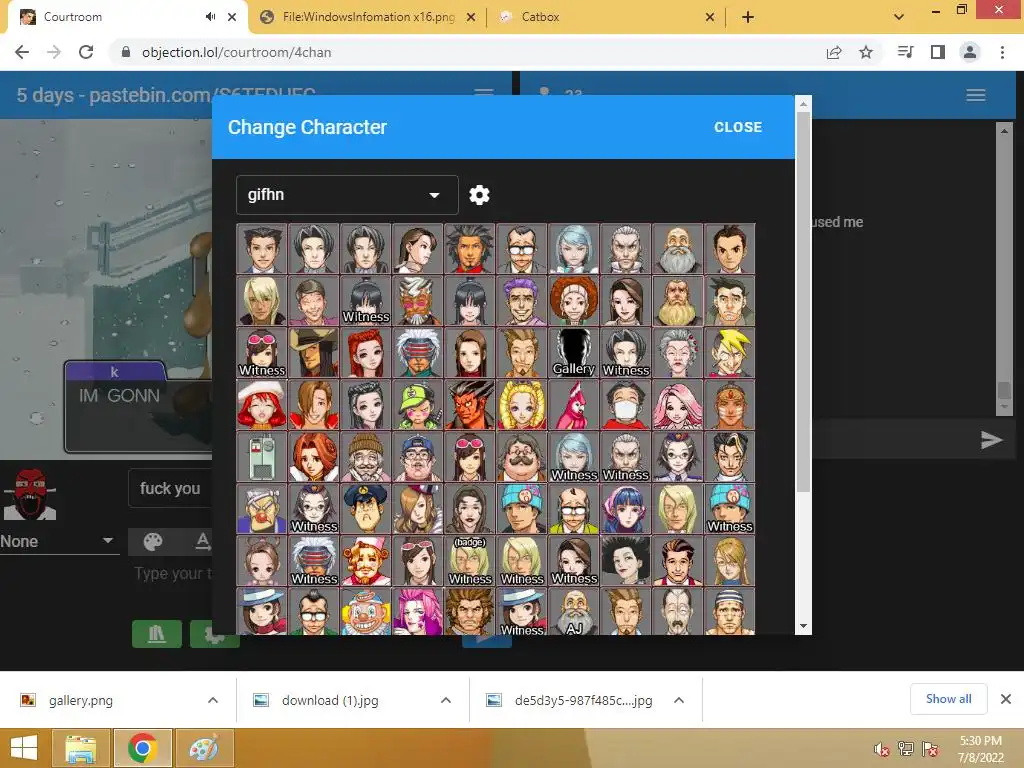
Task: Select the AJ bearded character
Action: pos(574,612)
